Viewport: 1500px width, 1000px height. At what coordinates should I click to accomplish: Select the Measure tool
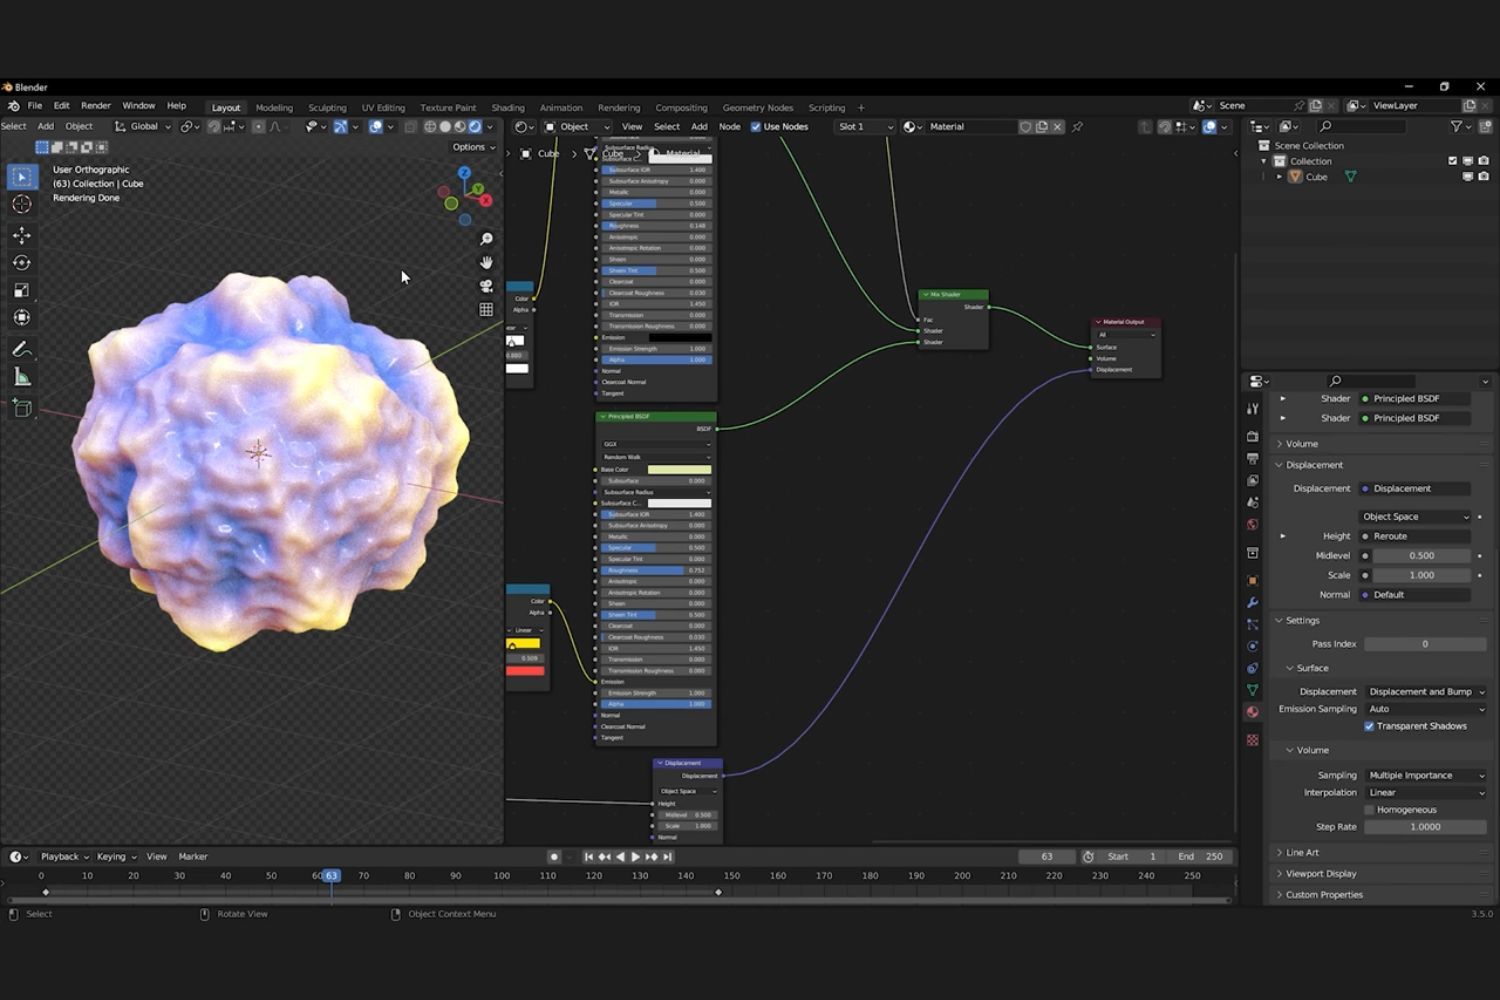pos(21,376)
